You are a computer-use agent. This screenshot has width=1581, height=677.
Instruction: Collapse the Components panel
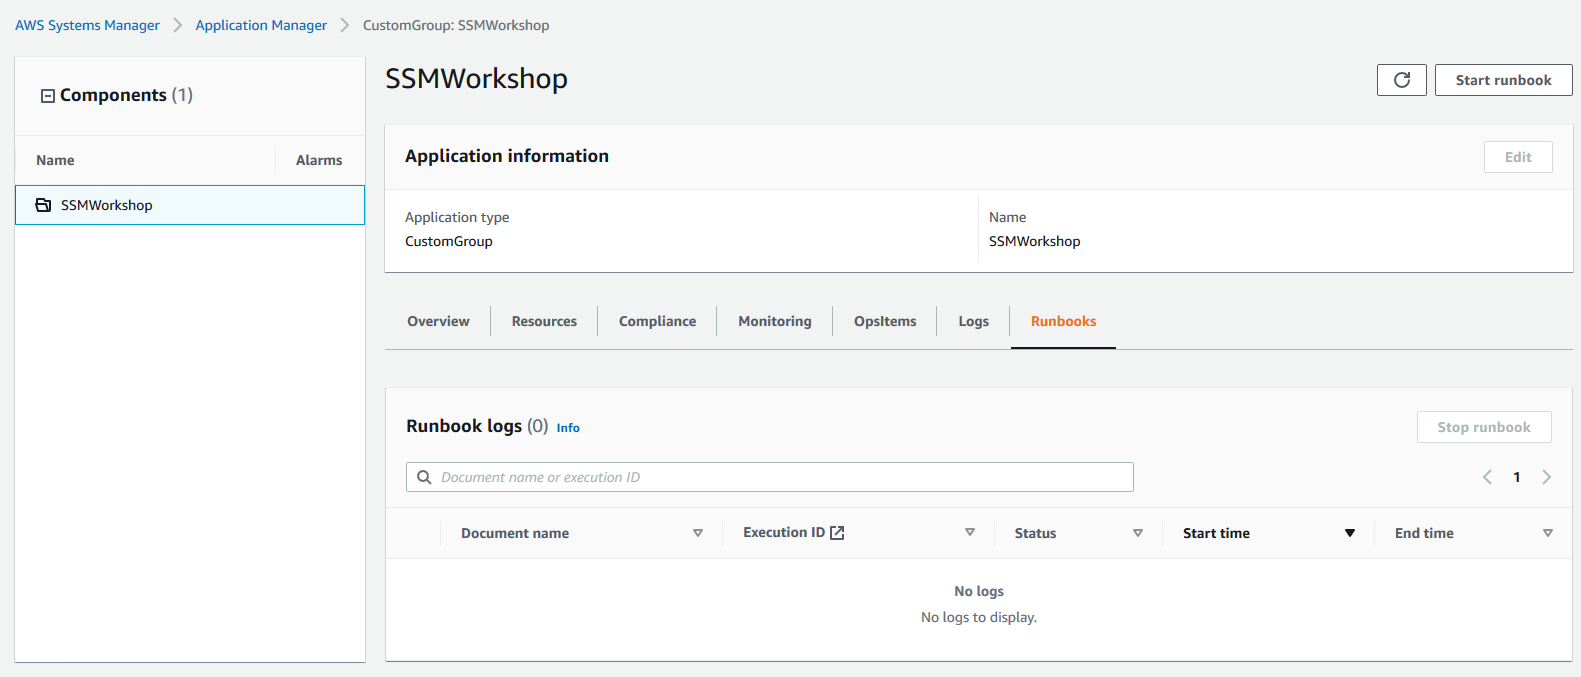click(47, 96)
